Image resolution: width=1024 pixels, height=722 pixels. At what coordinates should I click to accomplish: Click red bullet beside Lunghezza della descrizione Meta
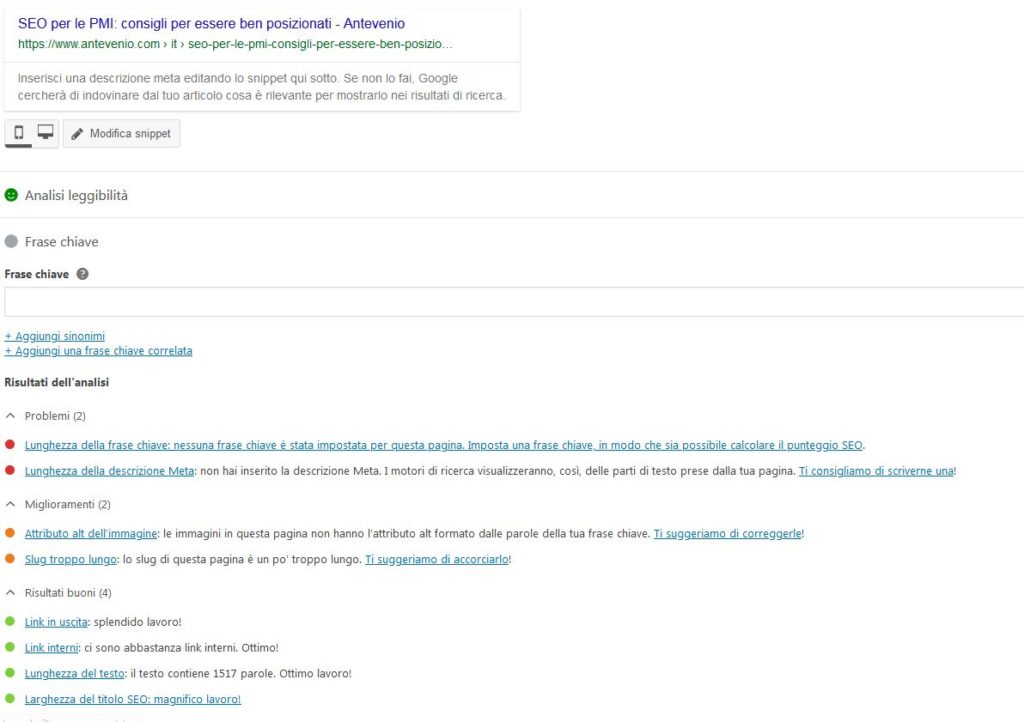click(10, 470)
